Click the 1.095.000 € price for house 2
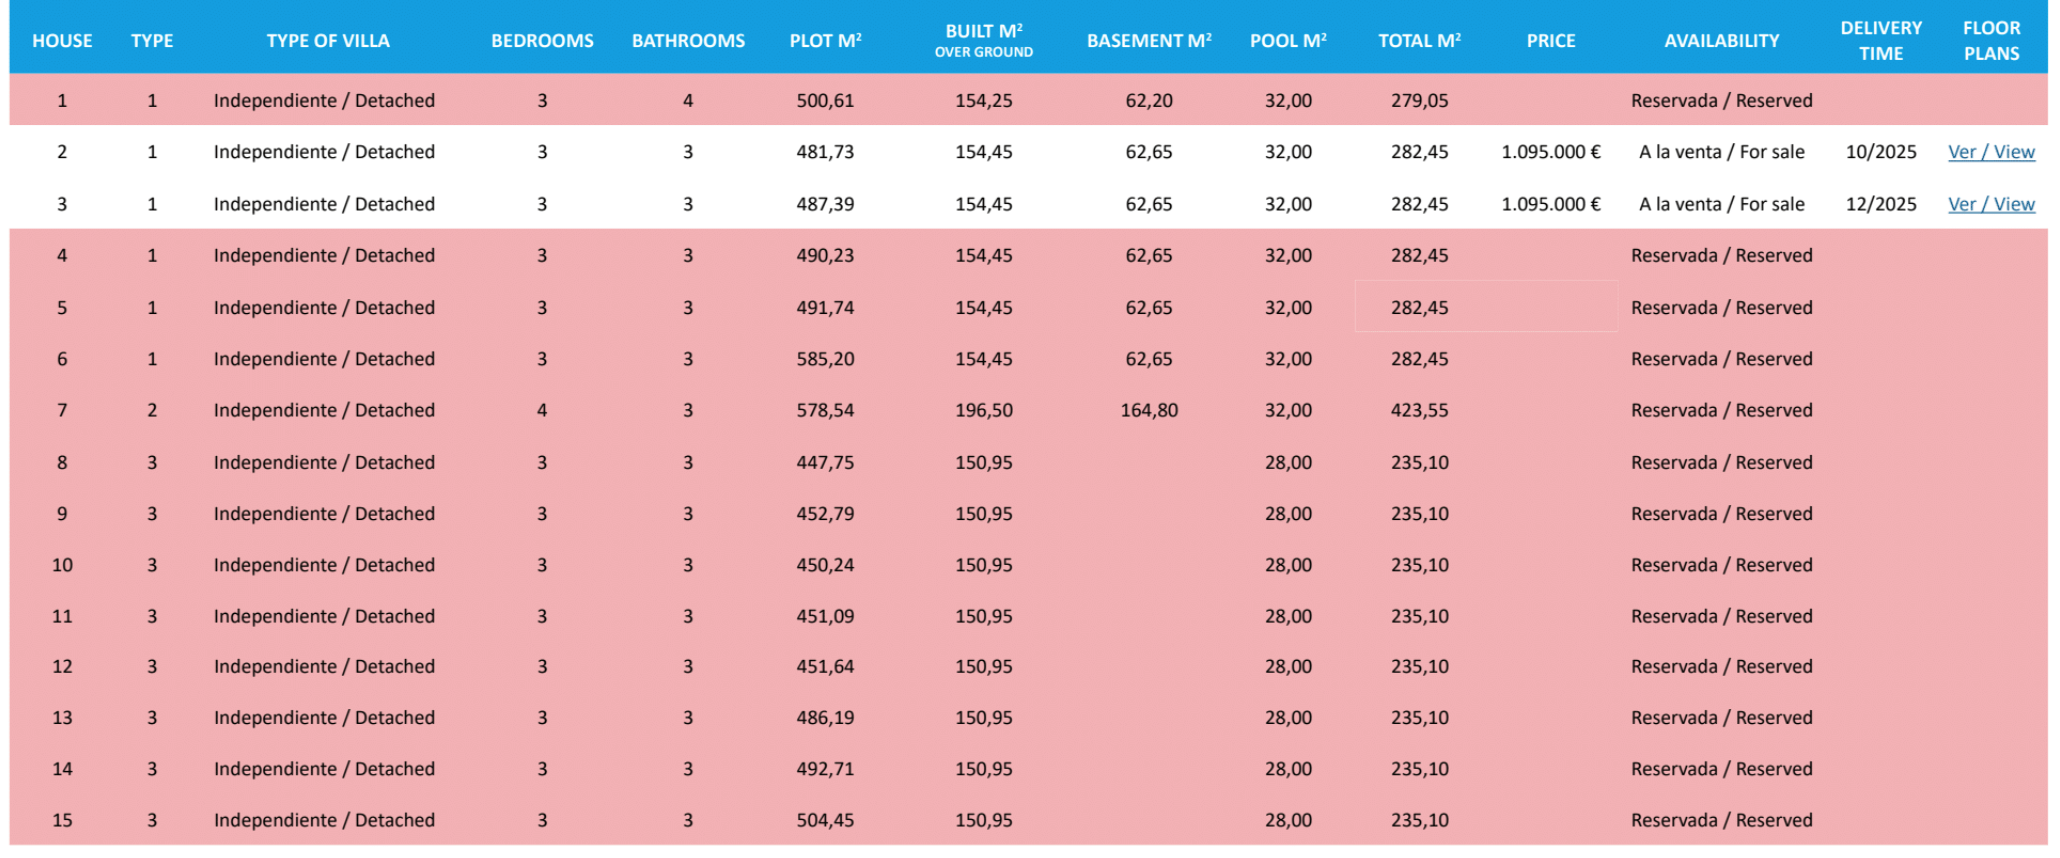This screenshot has height=858, width=2060. [1550, 152]
